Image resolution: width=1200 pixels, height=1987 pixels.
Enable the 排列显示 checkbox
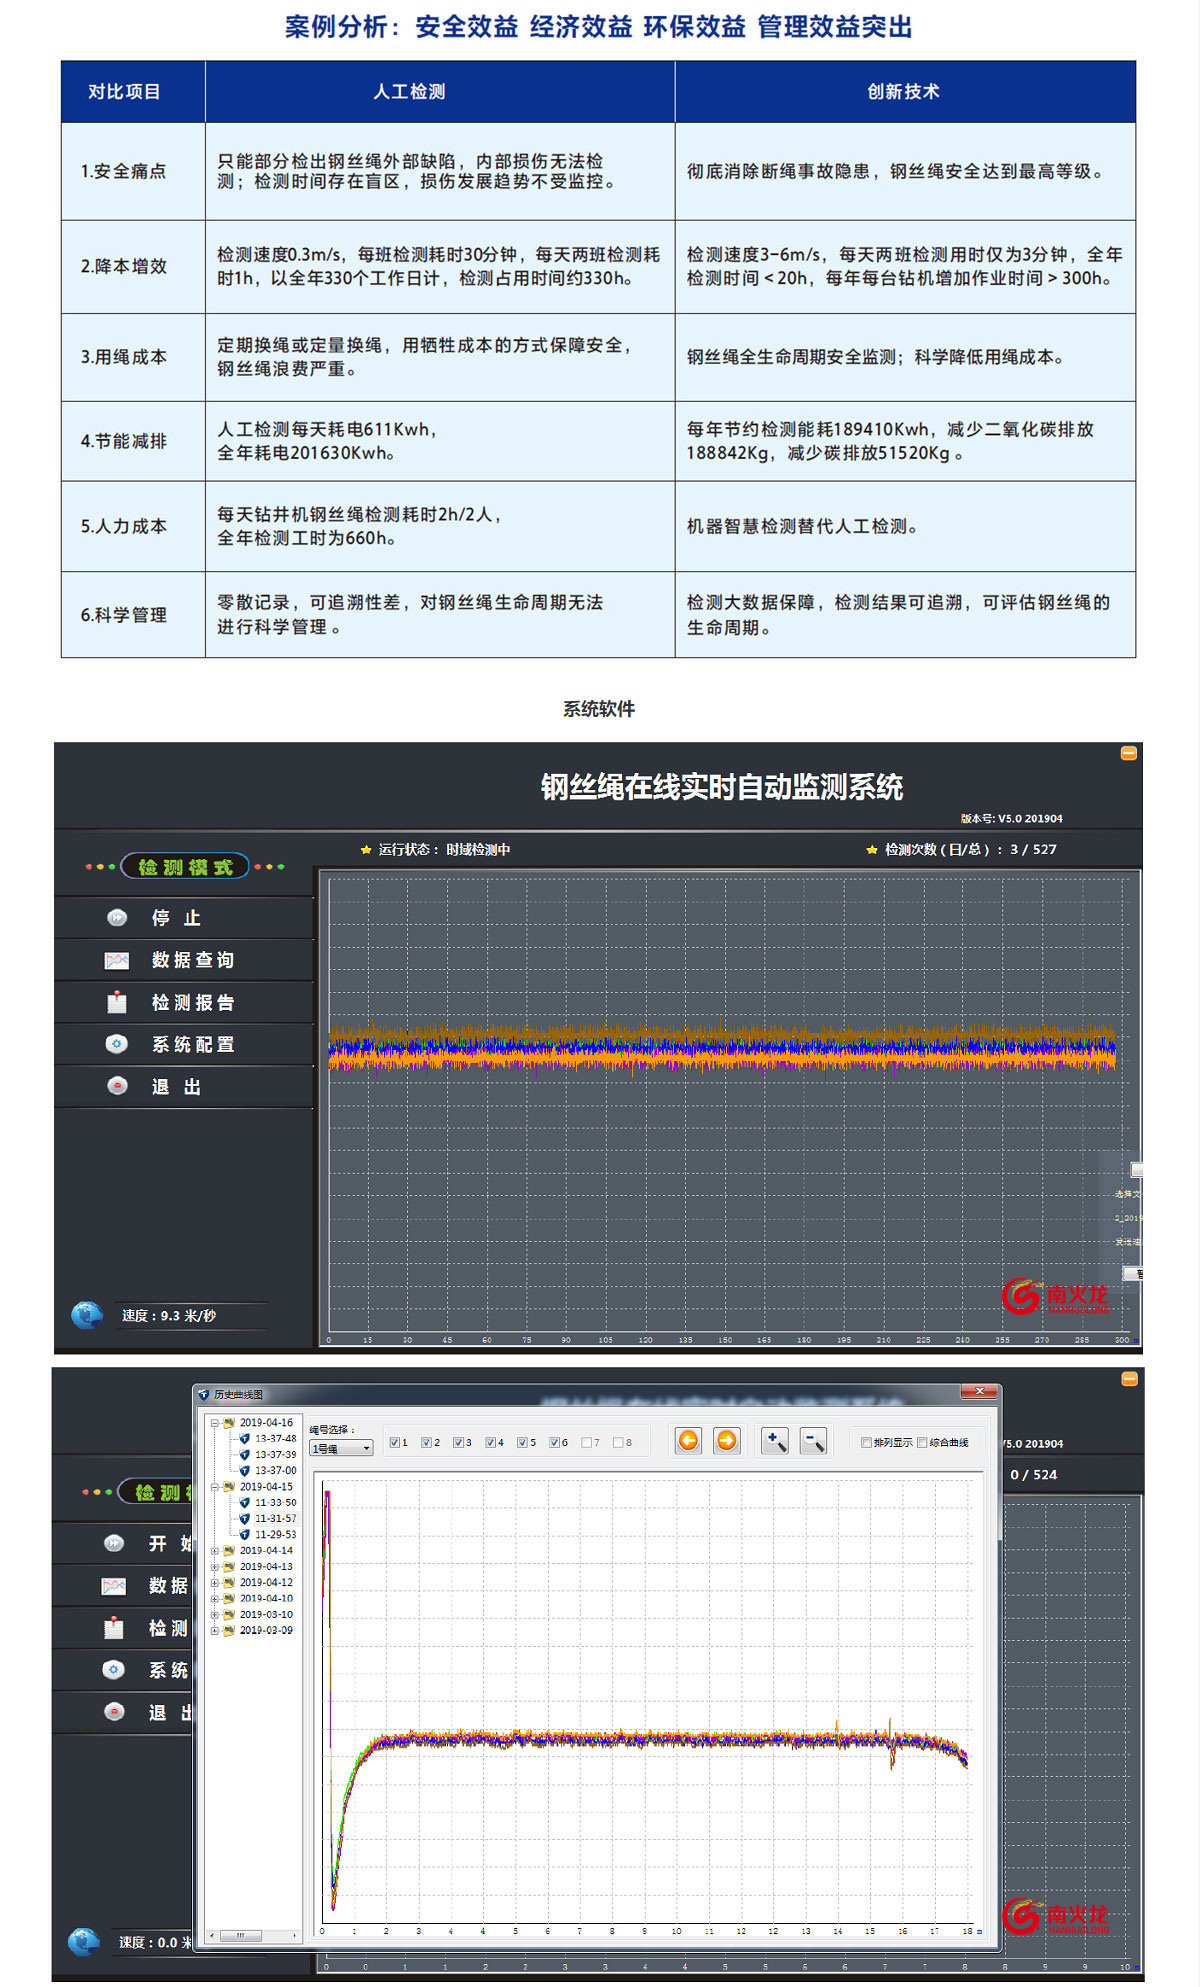tap(866, 1442)
